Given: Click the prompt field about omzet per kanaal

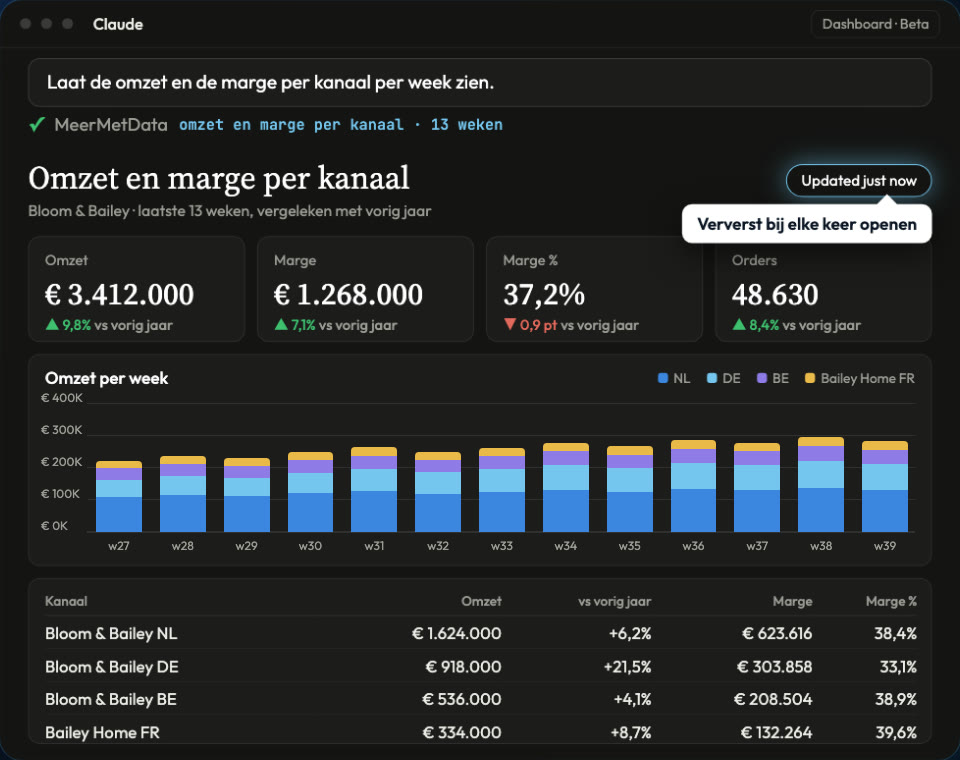Looking at the screenshot, I should 480,83.
